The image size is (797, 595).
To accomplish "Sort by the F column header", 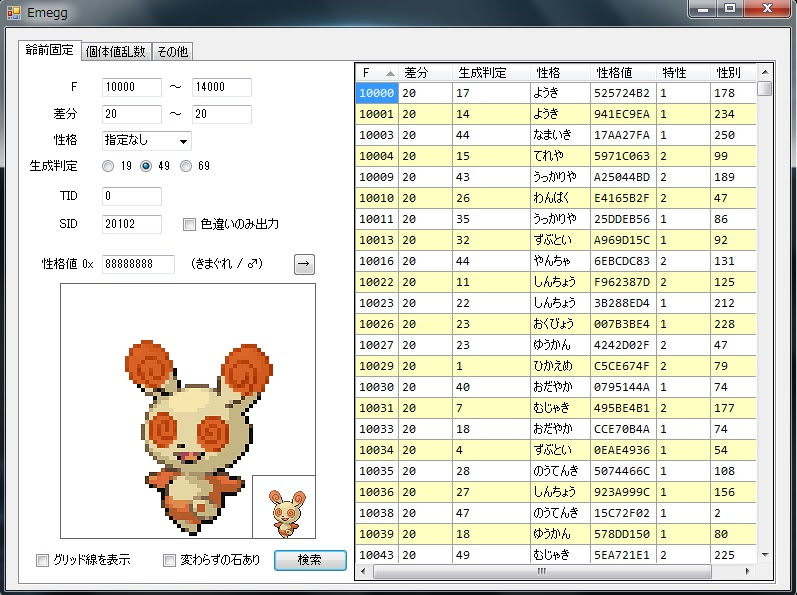I will tap(377, 73).
